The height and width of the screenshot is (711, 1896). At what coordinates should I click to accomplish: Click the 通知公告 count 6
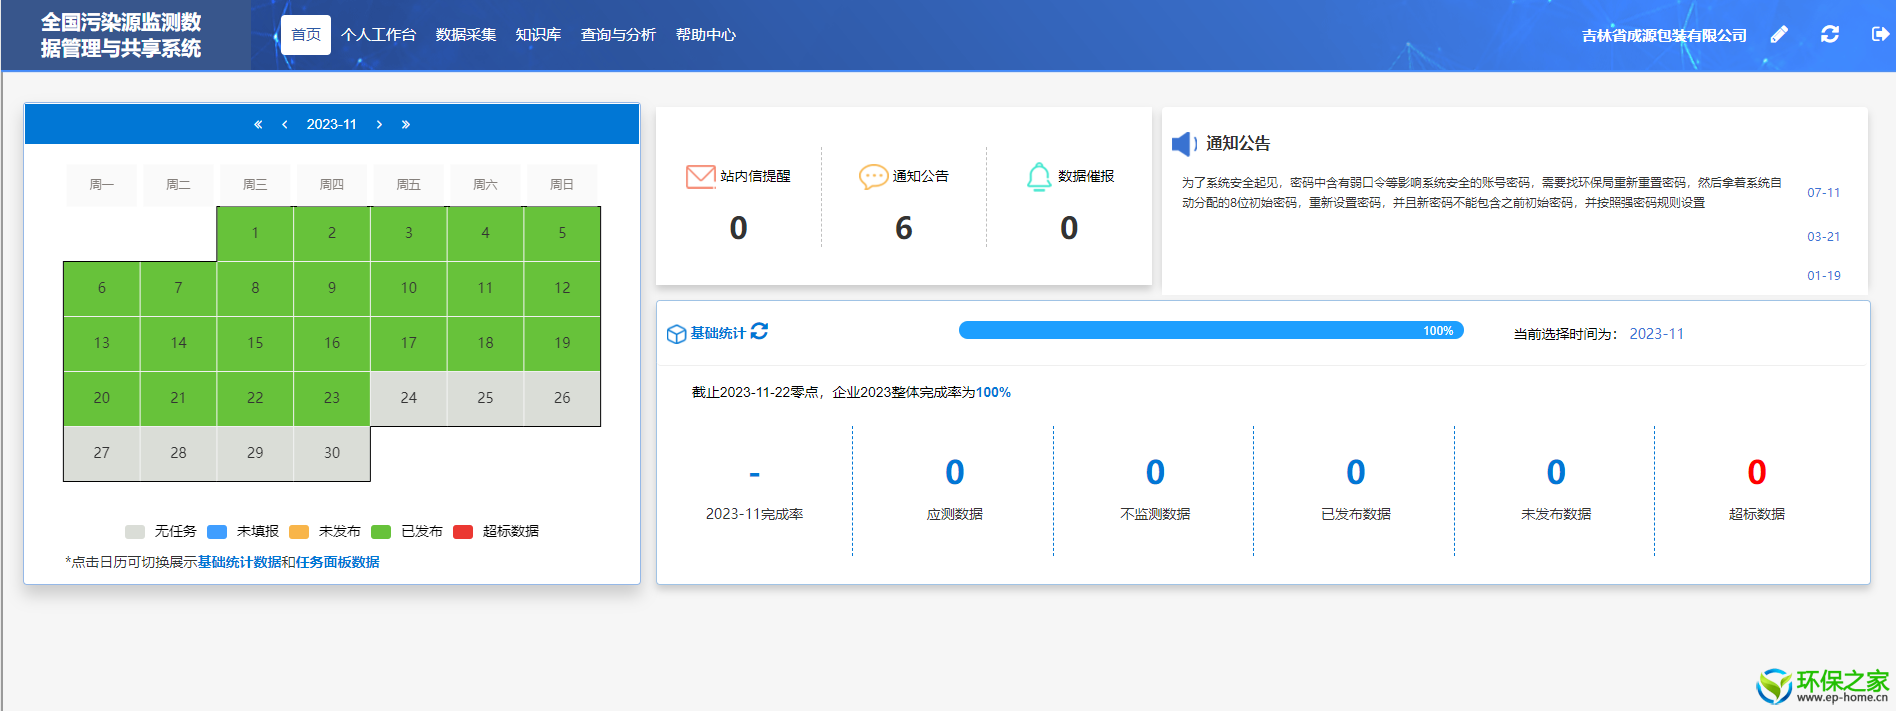[904, 229]
